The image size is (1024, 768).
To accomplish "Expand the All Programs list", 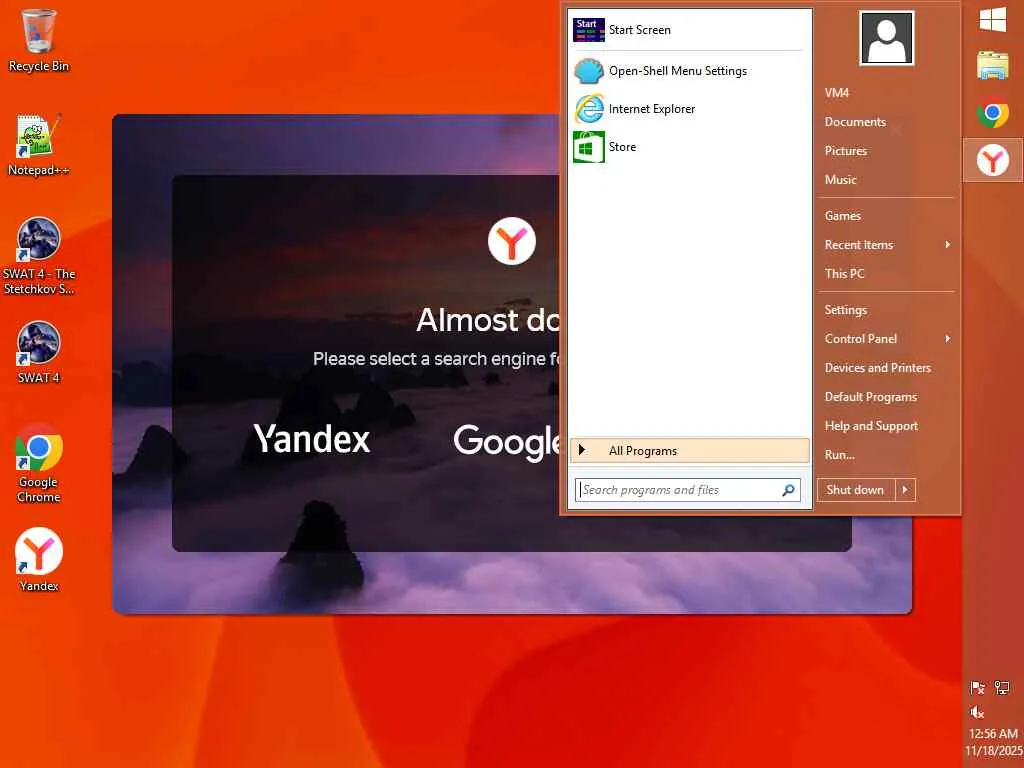I will (690, 451).
